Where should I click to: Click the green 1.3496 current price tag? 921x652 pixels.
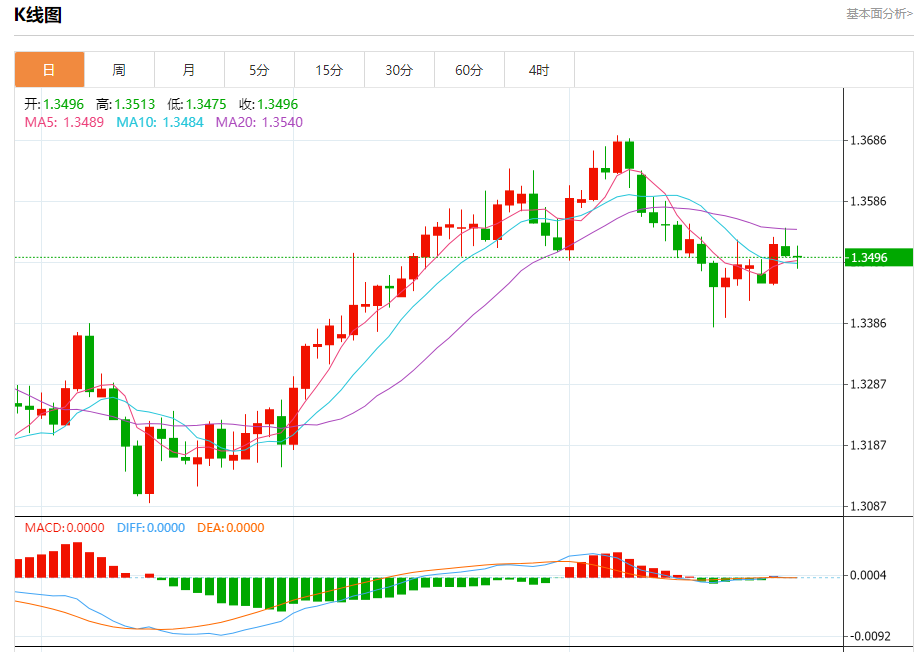[x=878, y=257]
